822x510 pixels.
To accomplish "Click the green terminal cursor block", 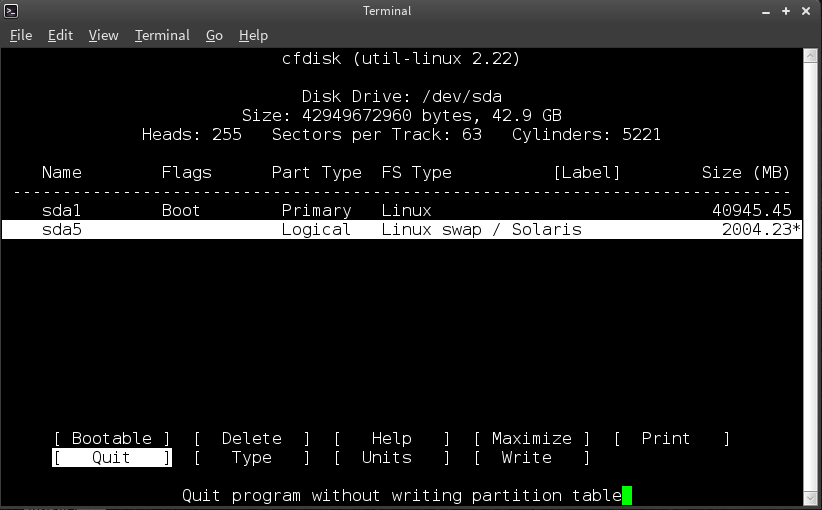I will [627, 495].
